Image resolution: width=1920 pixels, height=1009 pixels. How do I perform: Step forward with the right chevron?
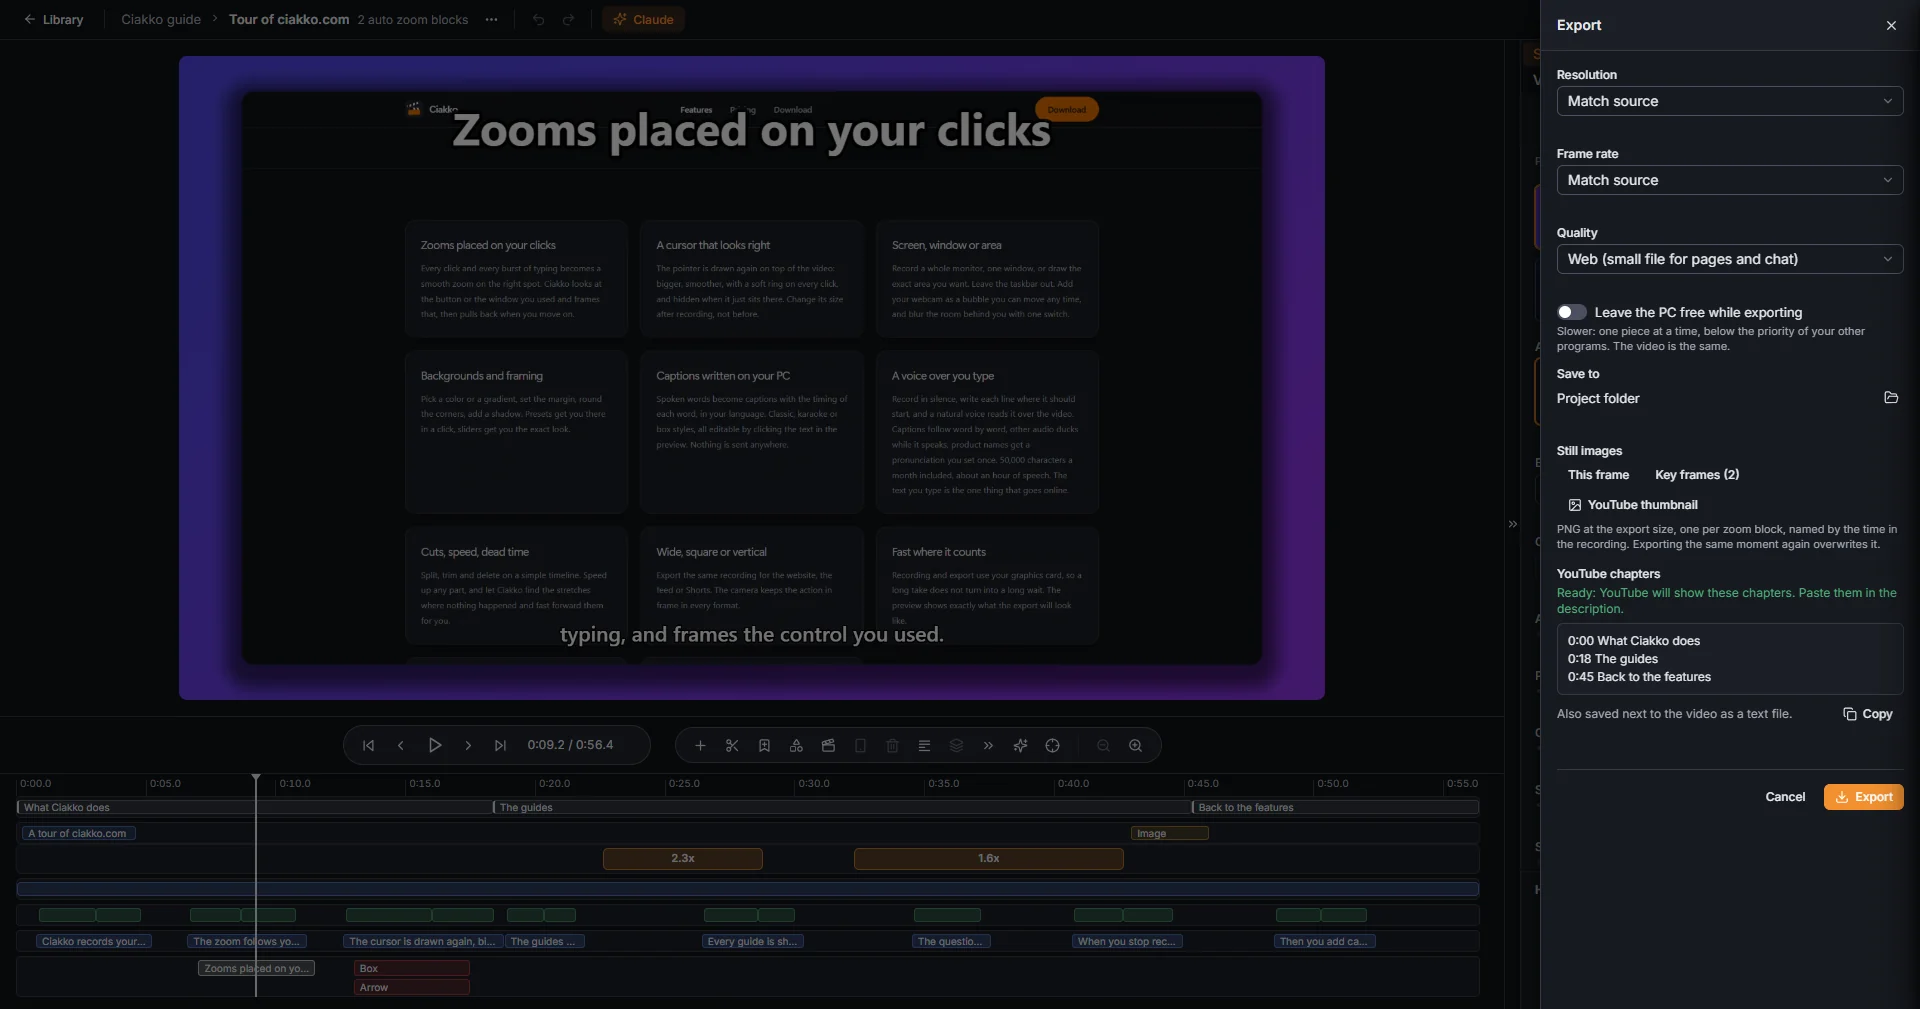coord(468,745)
